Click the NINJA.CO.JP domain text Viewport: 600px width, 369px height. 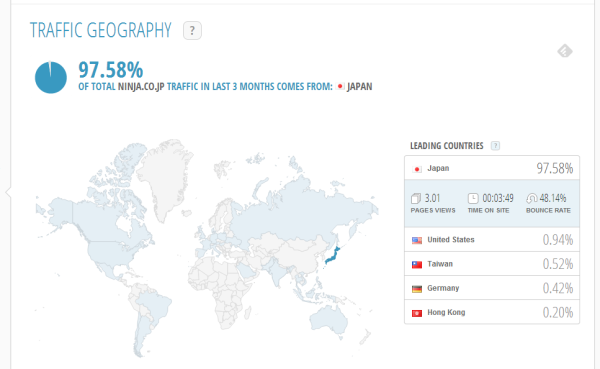click(141, 87)
